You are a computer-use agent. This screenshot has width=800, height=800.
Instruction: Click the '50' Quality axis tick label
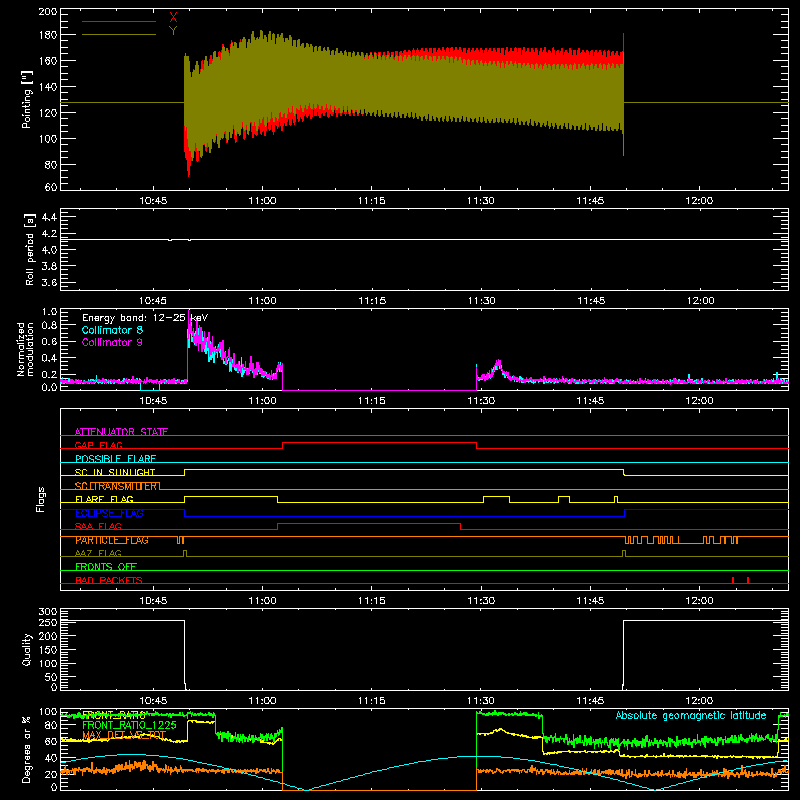click(x=51, y=677)
